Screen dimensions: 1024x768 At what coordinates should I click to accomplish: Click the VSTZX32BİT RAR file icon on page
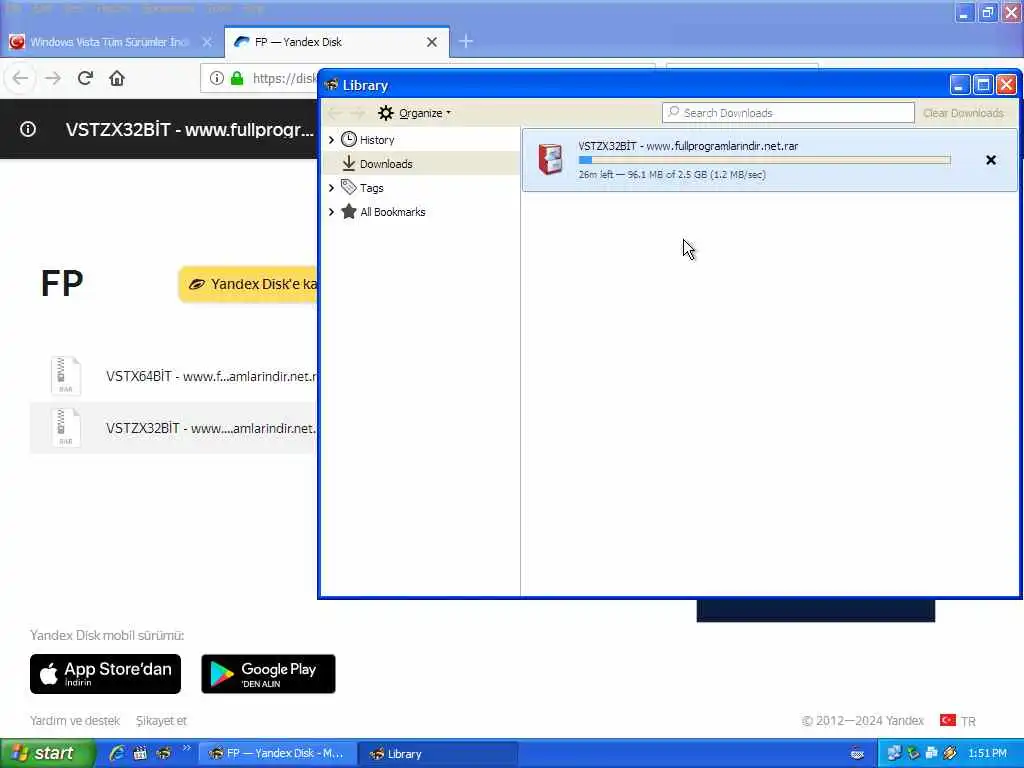(65, 428)
